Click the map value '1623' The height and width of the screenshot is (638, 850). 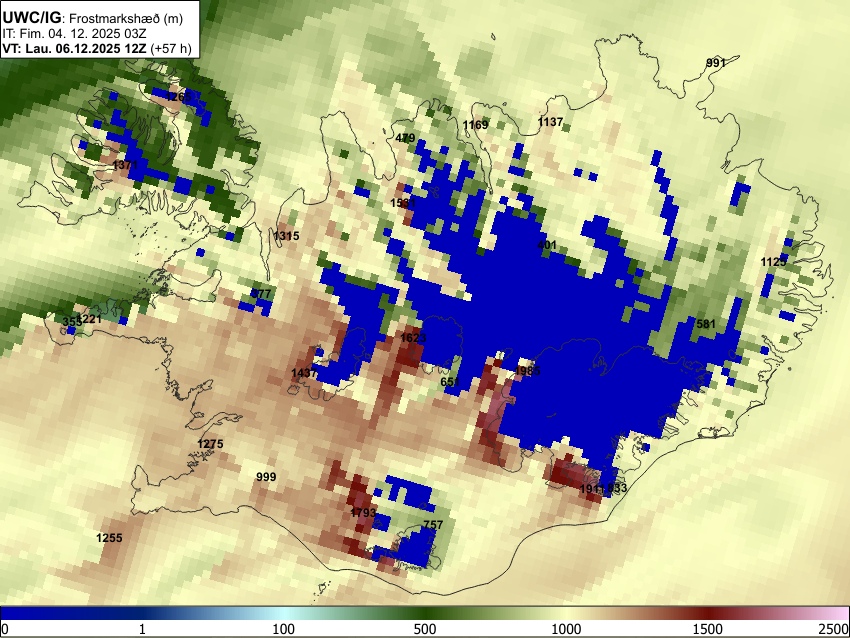click(x=413, y=338)
